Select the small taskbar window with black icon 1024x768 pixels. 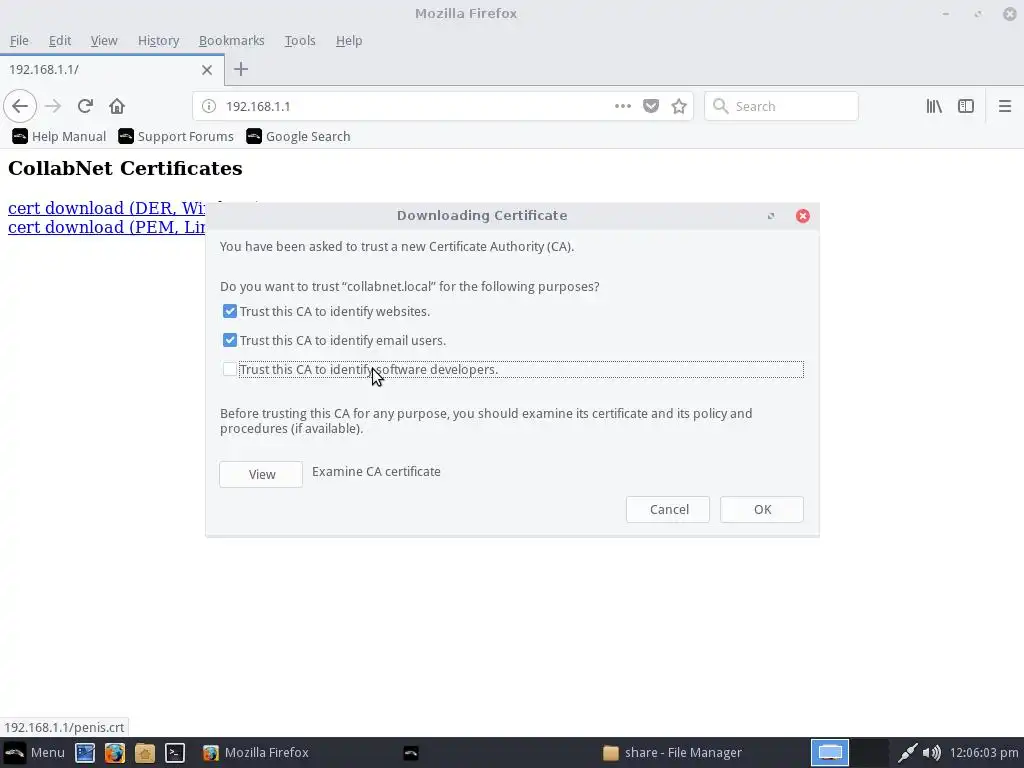411,753
